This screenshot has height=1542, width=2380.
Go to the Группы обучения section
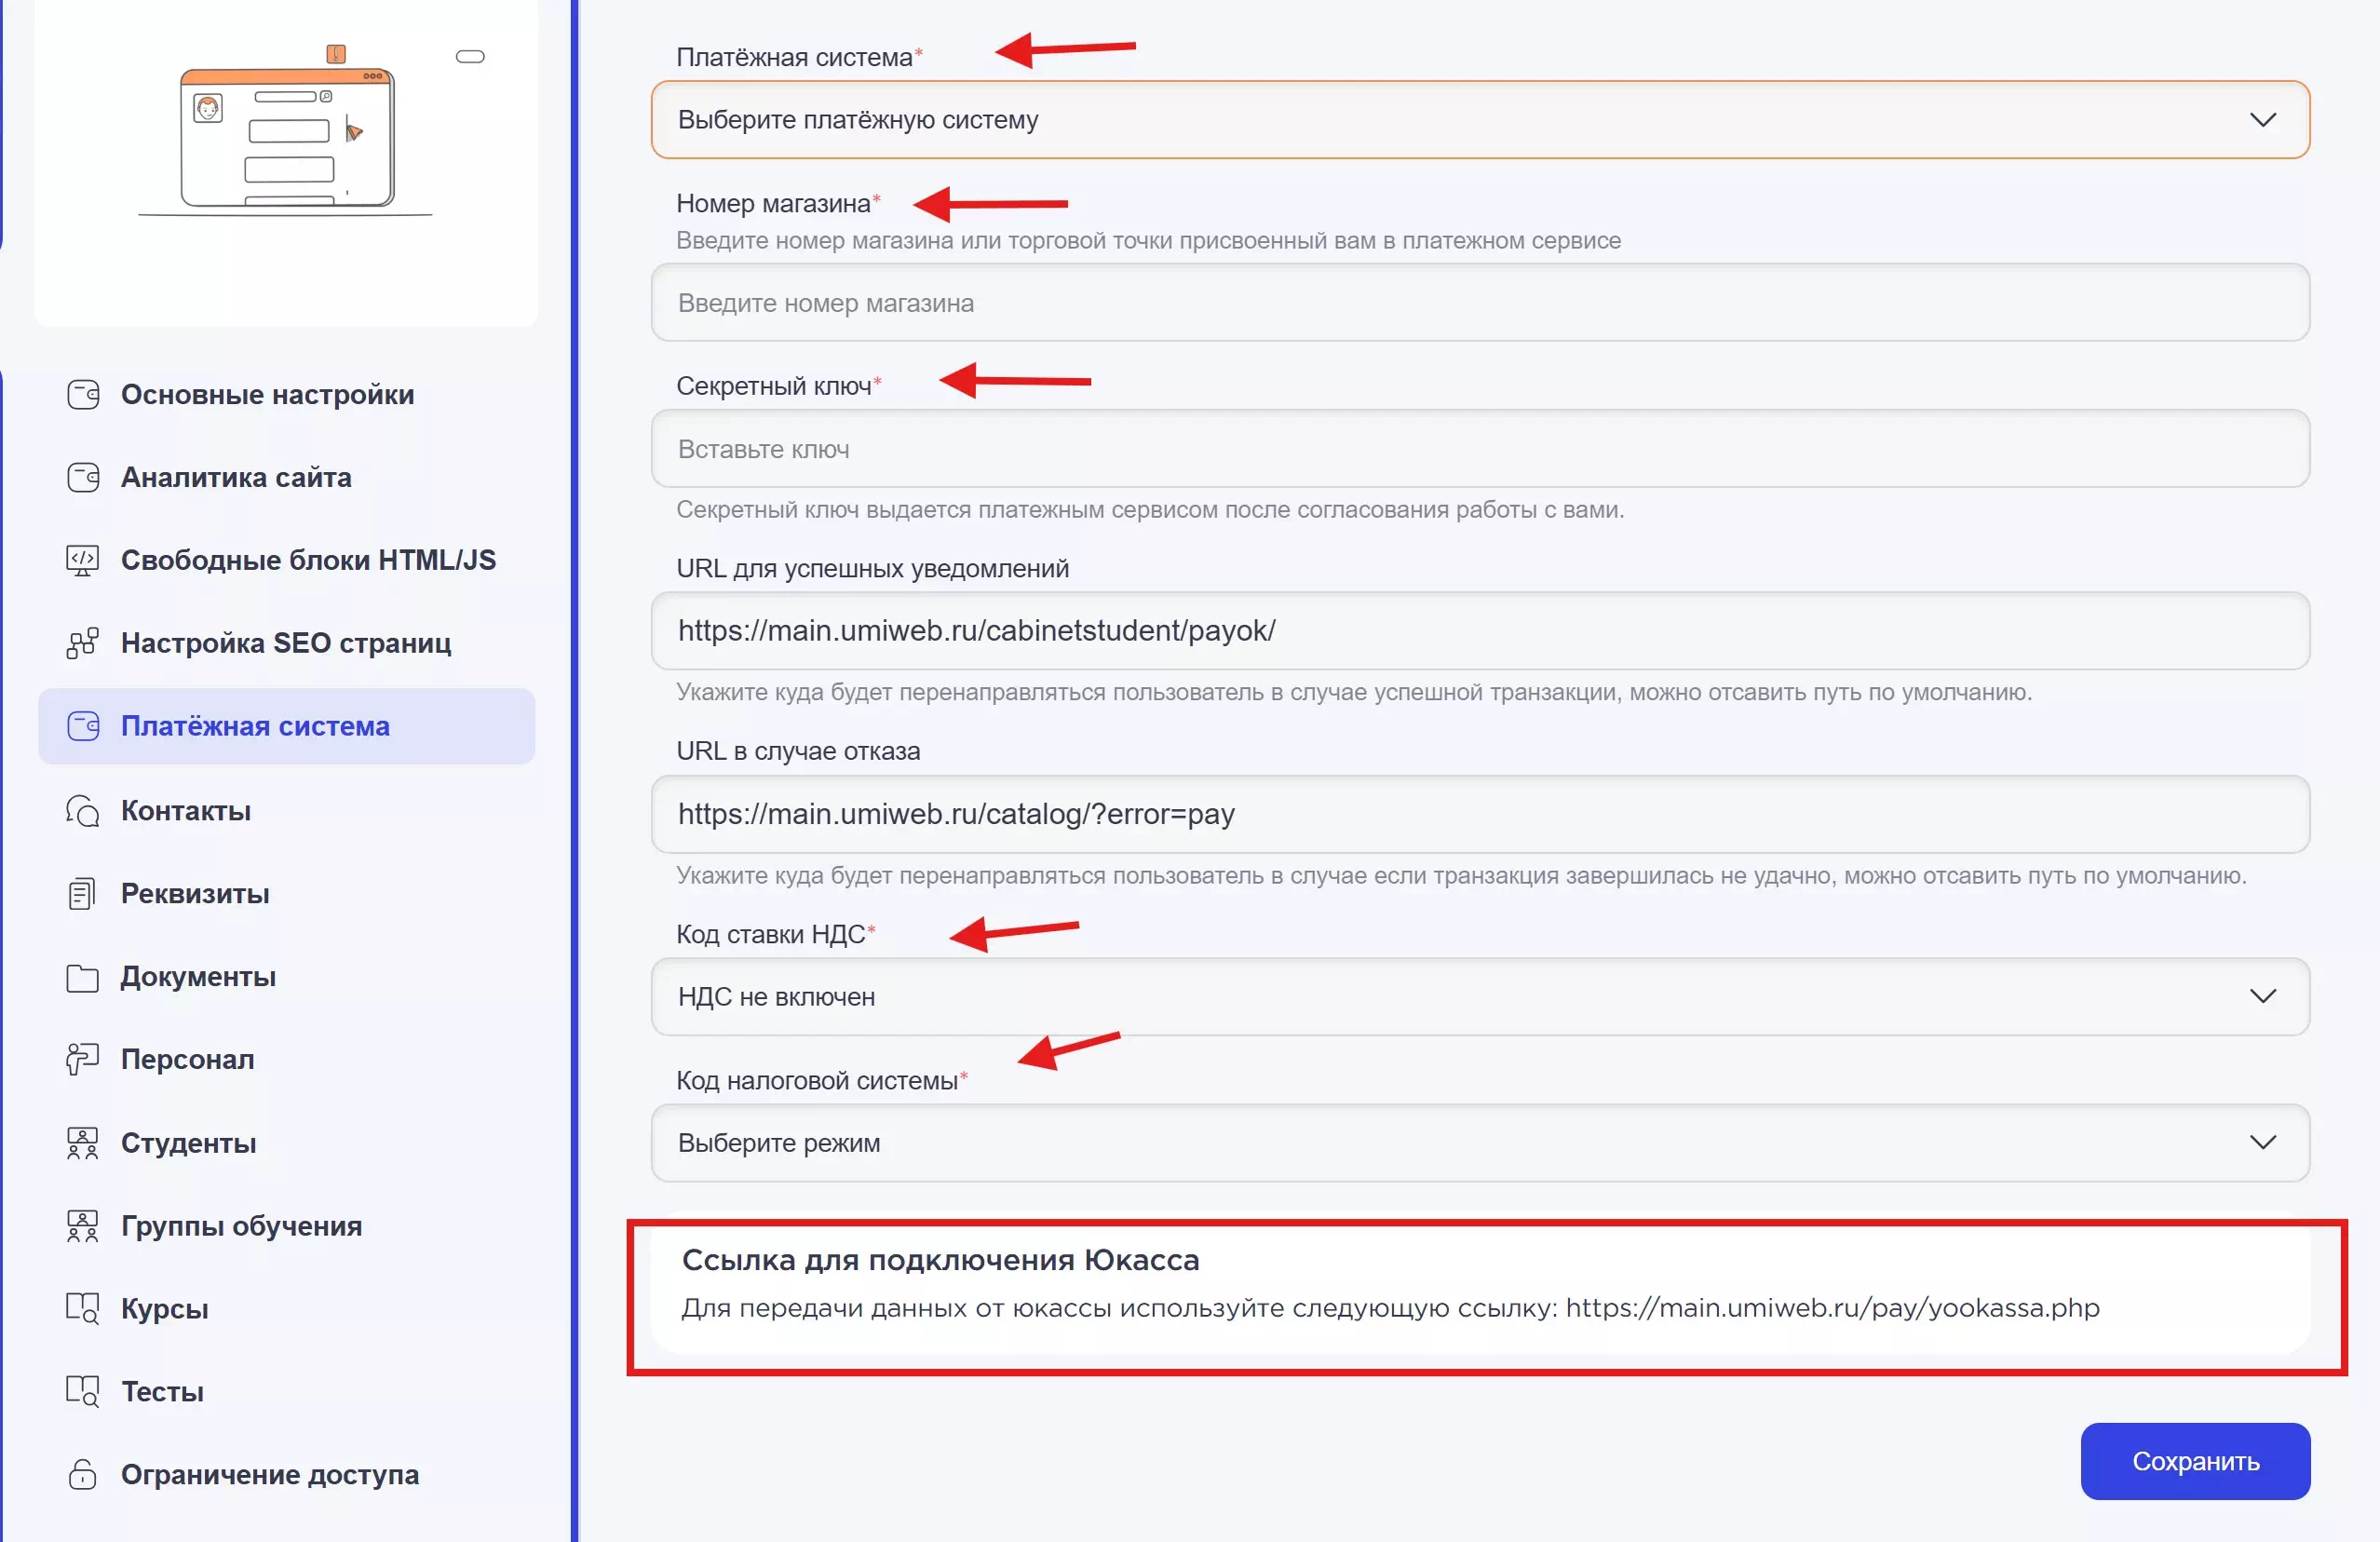(x=241, y=1226)
